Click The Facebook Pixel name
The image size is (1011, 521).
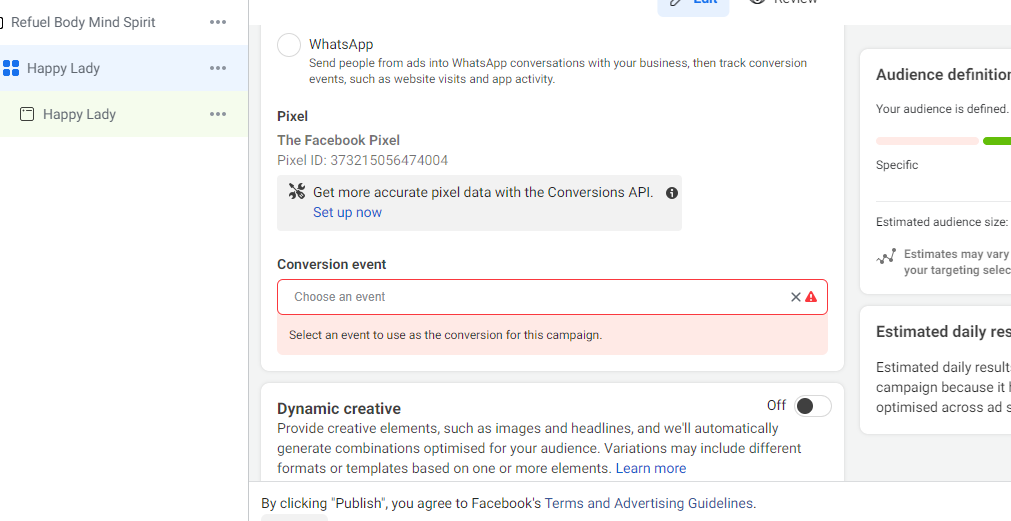point(339,140)
